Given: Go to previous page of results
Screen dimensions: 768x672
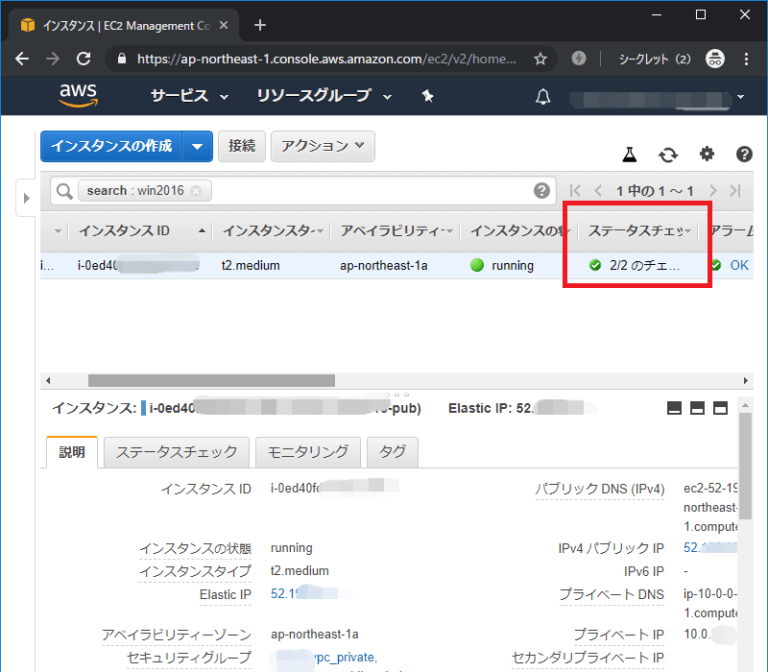Looking at the screenshot, I should click(598, 191).
